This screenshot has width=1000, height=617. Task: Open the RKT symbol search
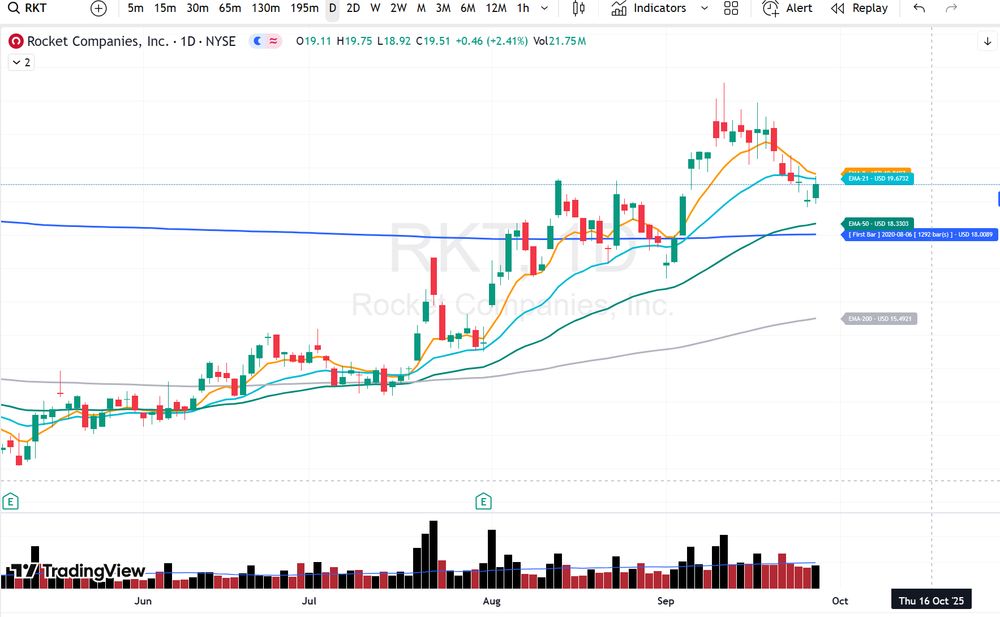coord(27,8)
